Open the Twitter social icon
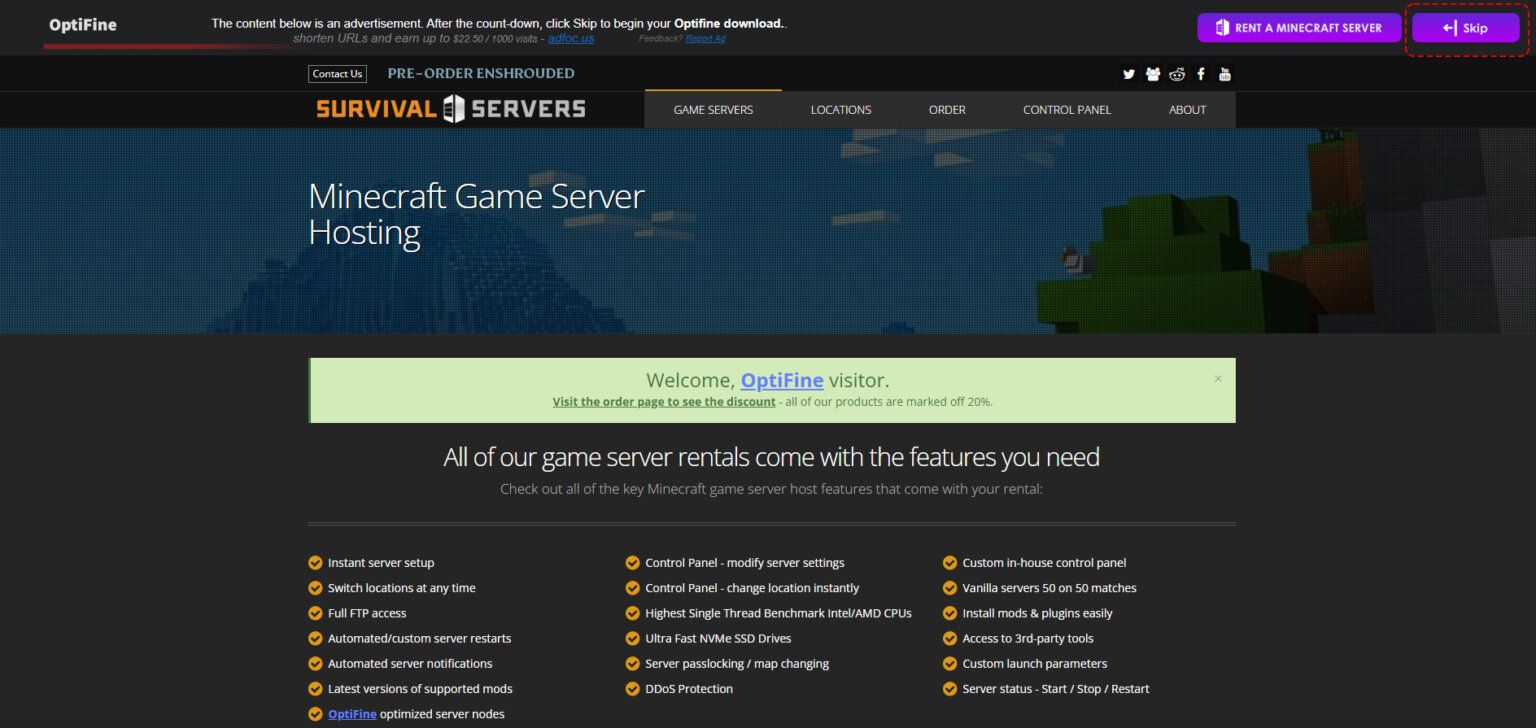Viewport: 1536px width, 728px height. pyautogui.click(x=1128, y=74)
